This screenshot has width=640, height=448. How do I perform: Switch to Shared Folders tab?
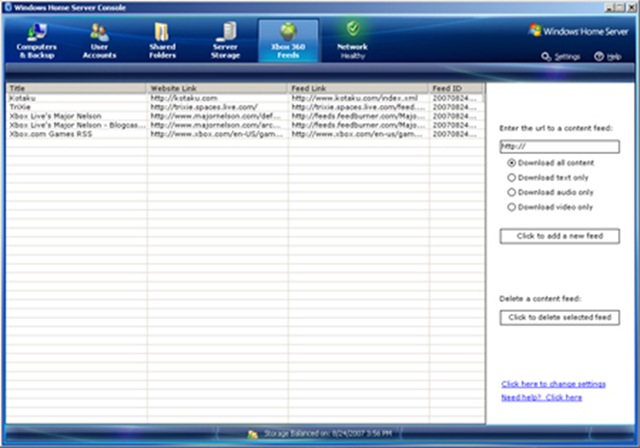[162, 41]
